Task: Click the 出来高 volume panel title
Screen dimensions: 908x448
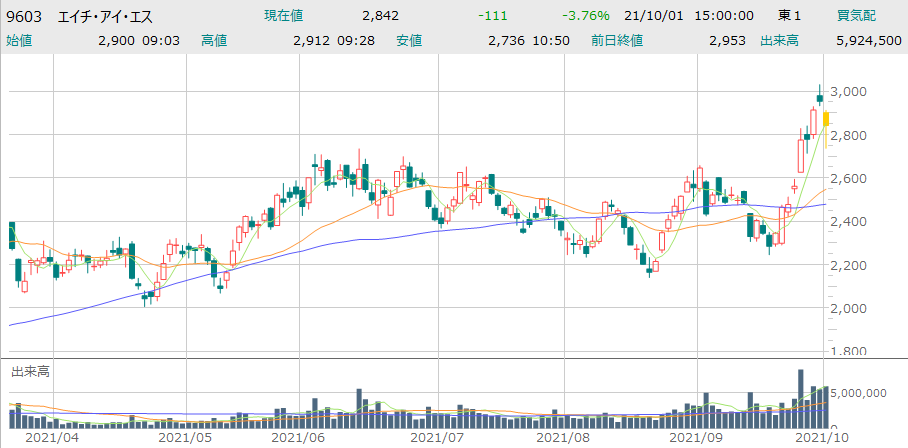Action: coord(29,371)
